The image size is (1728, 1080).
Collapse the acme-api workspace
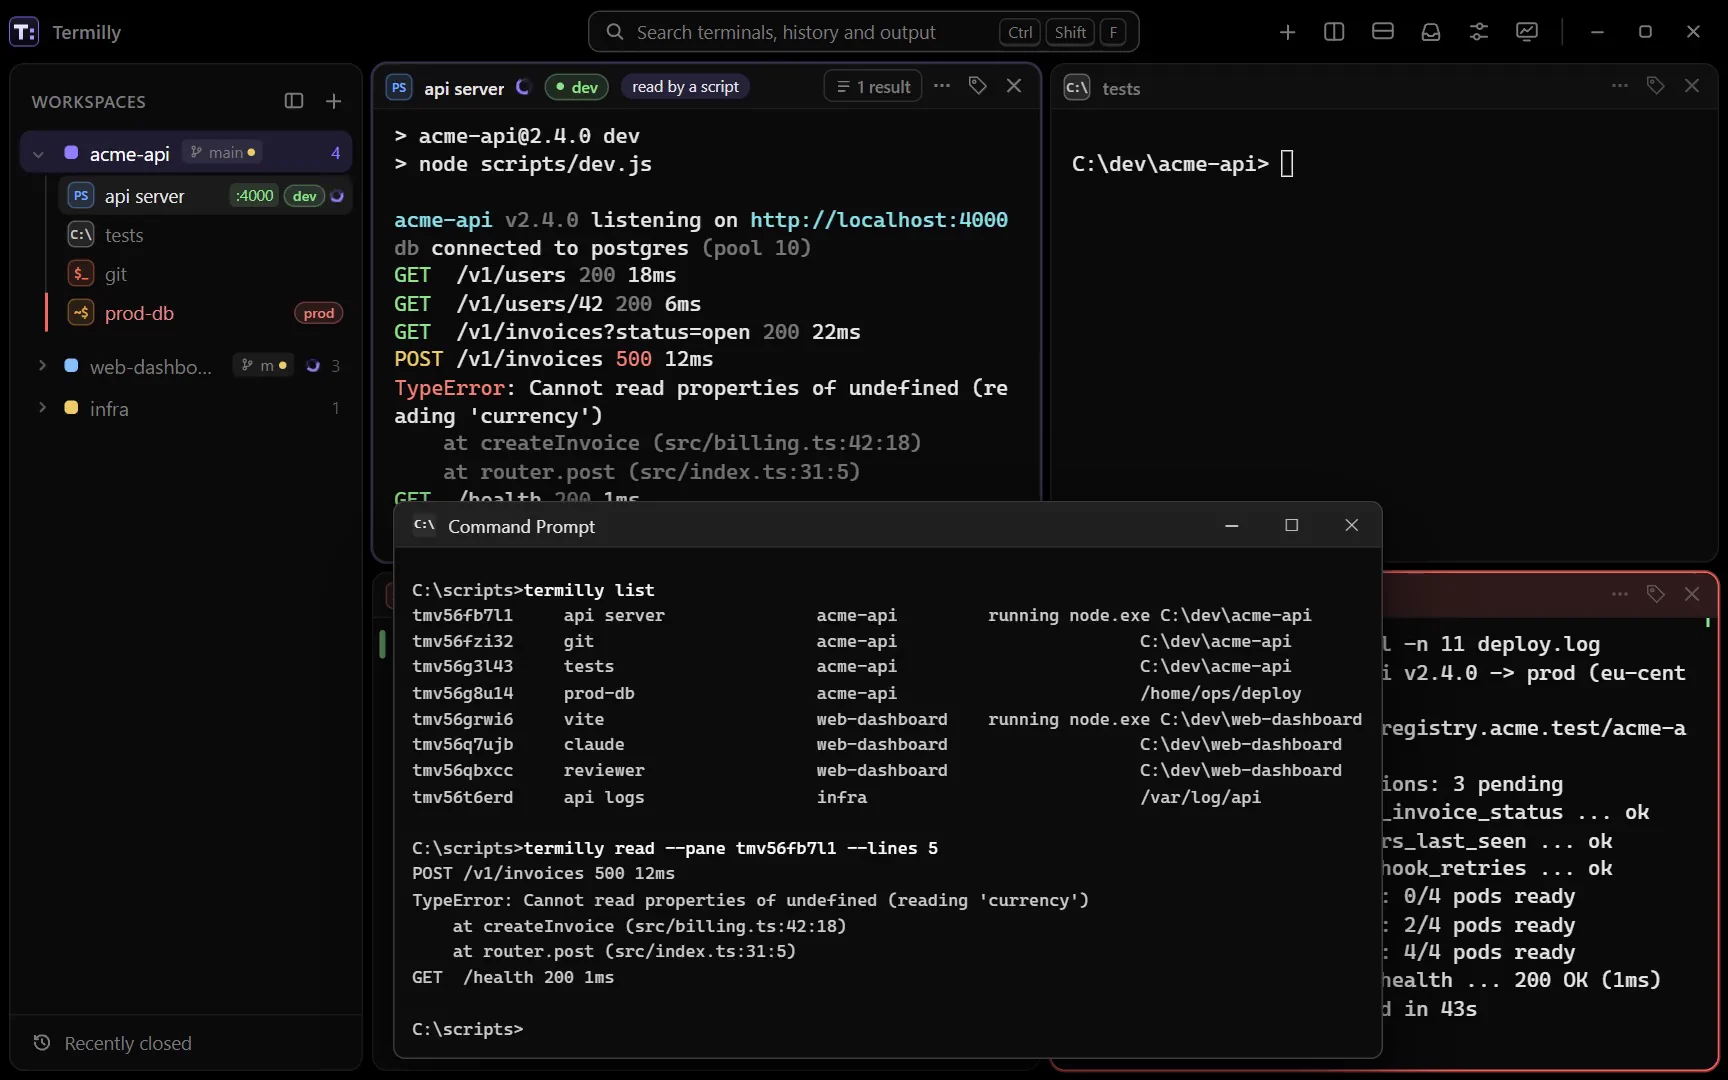tap(38, 154)
